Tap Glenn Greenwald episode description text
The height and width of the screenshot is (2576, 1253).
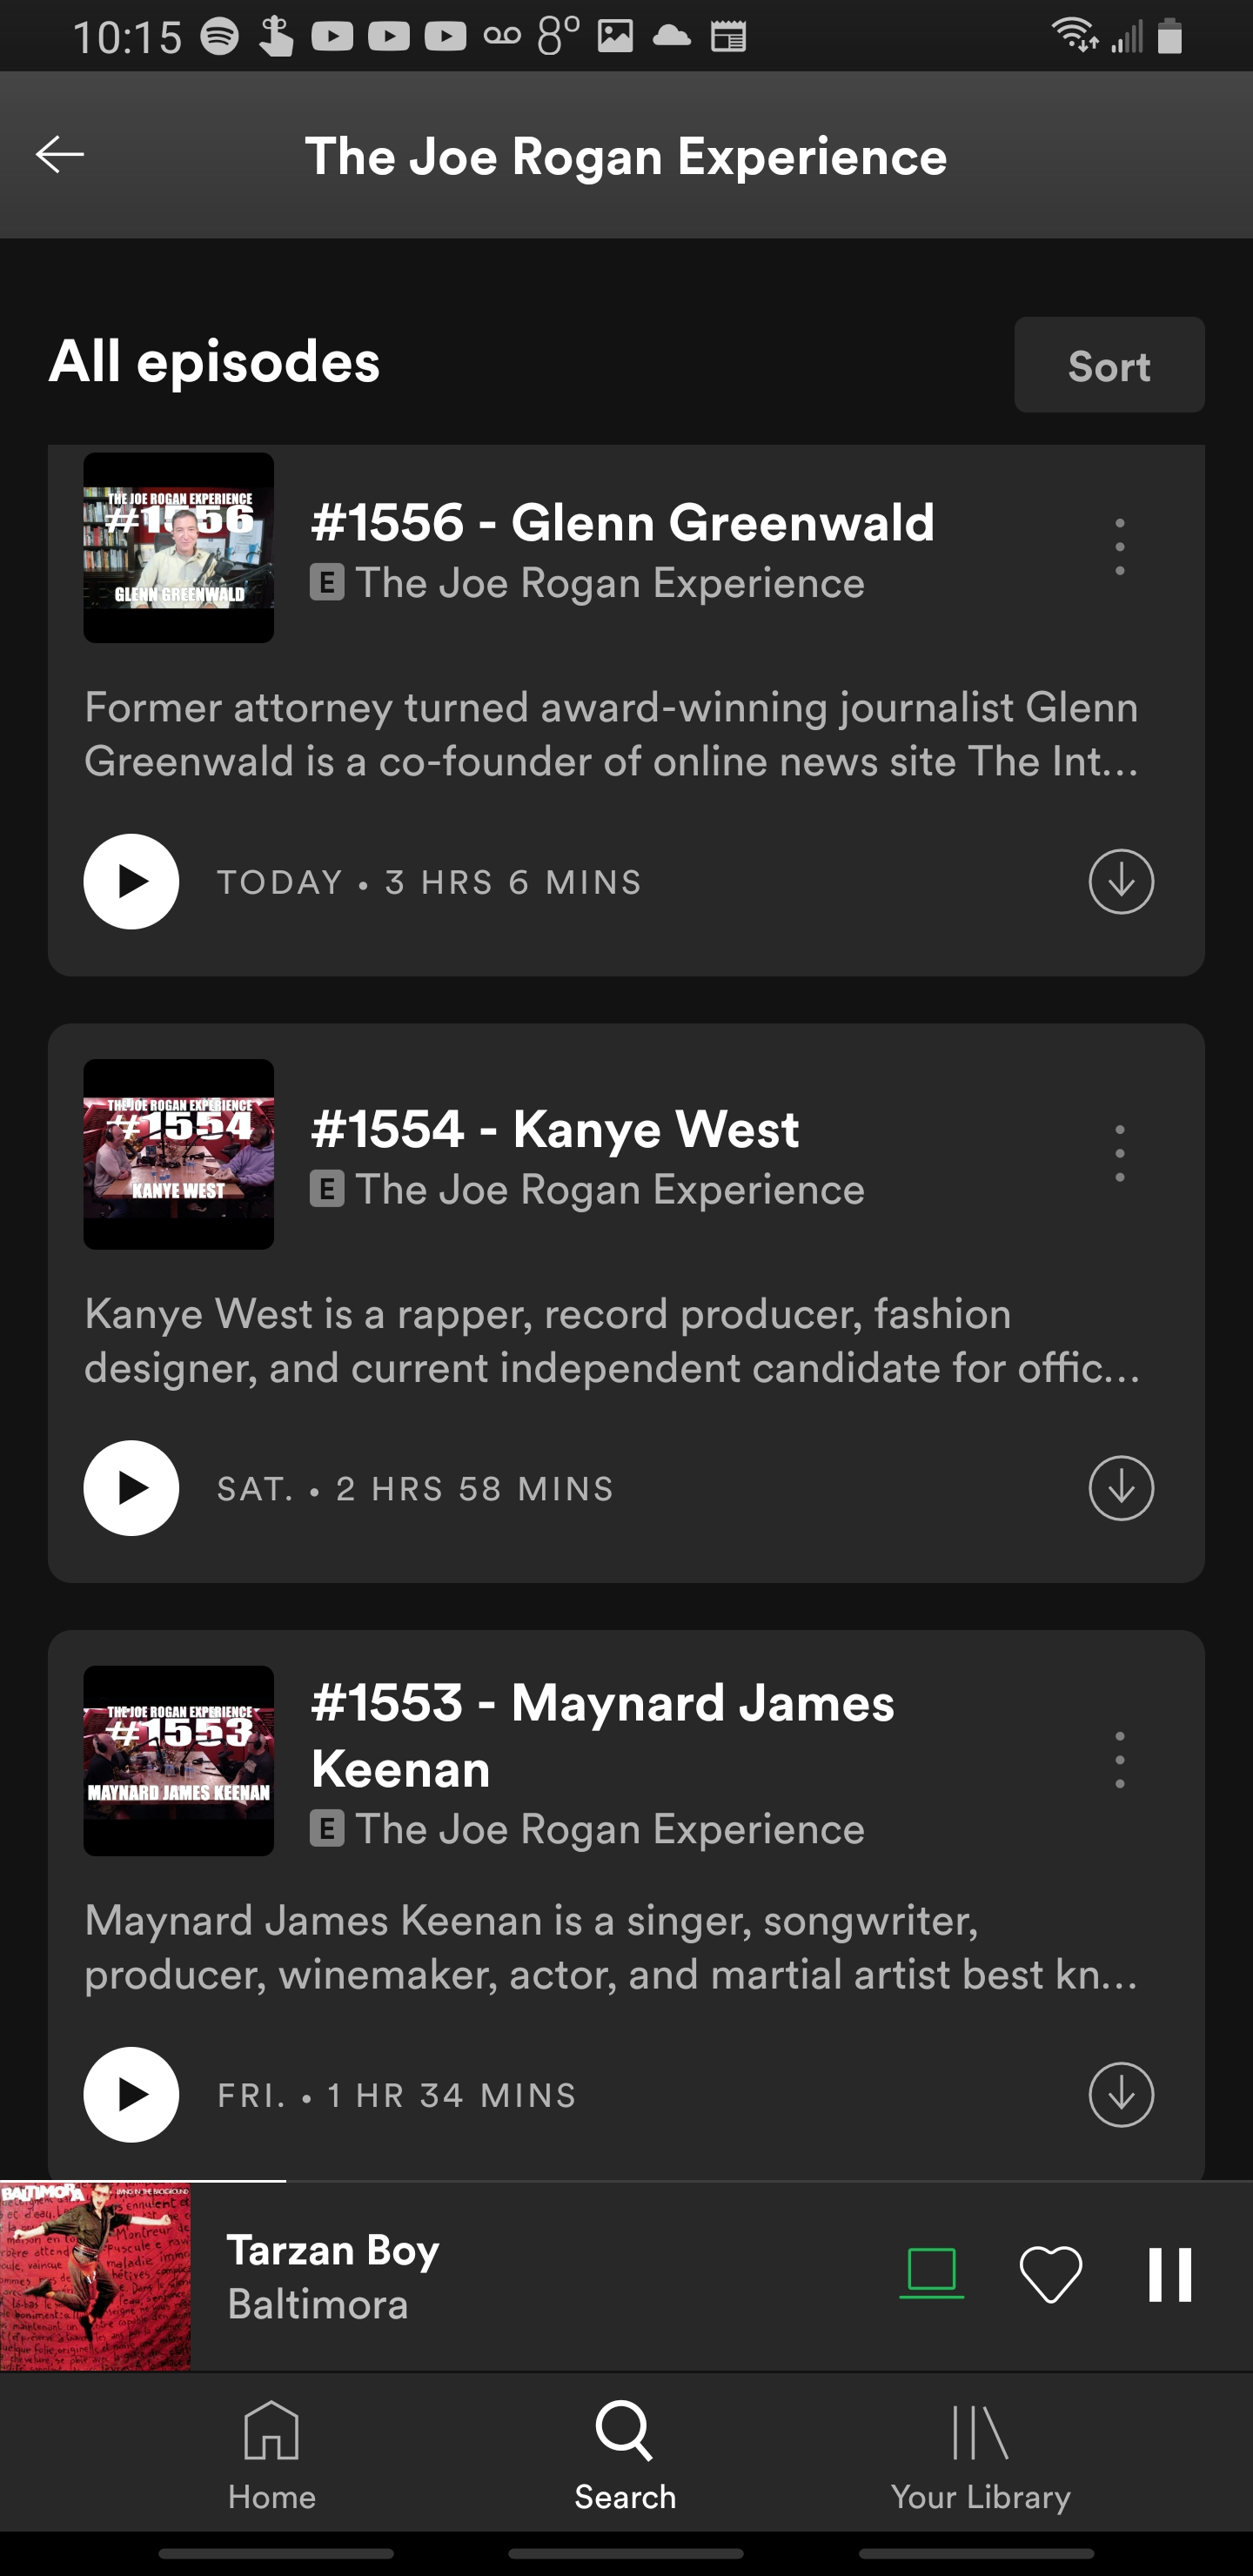click(612, 734)
